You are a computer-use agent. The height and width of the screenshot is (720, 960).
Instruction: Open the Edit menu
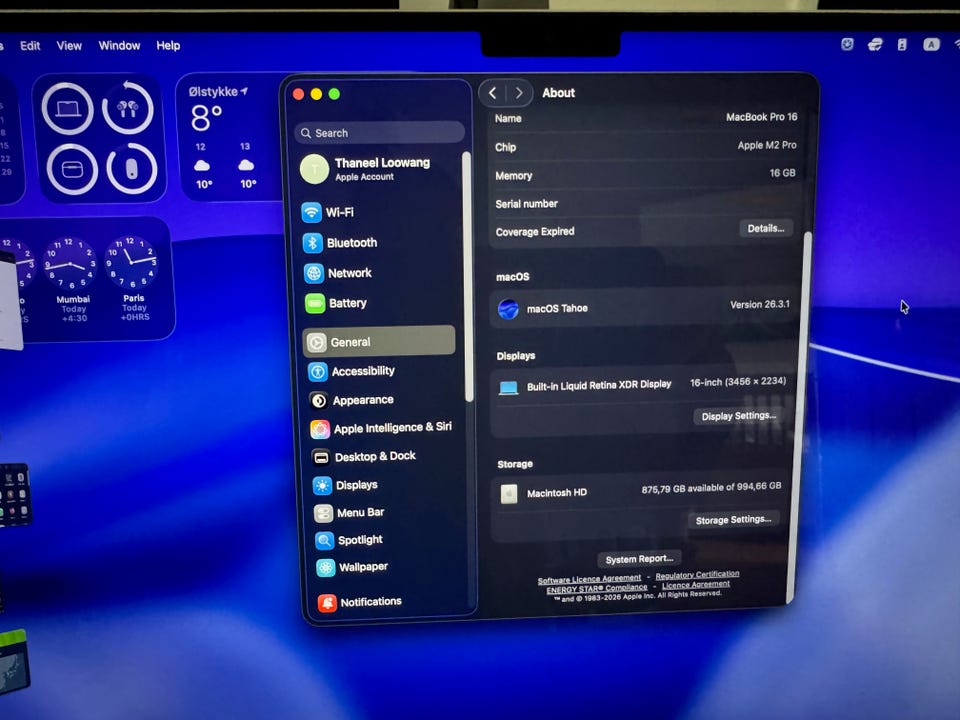click(x=30, y=46)
